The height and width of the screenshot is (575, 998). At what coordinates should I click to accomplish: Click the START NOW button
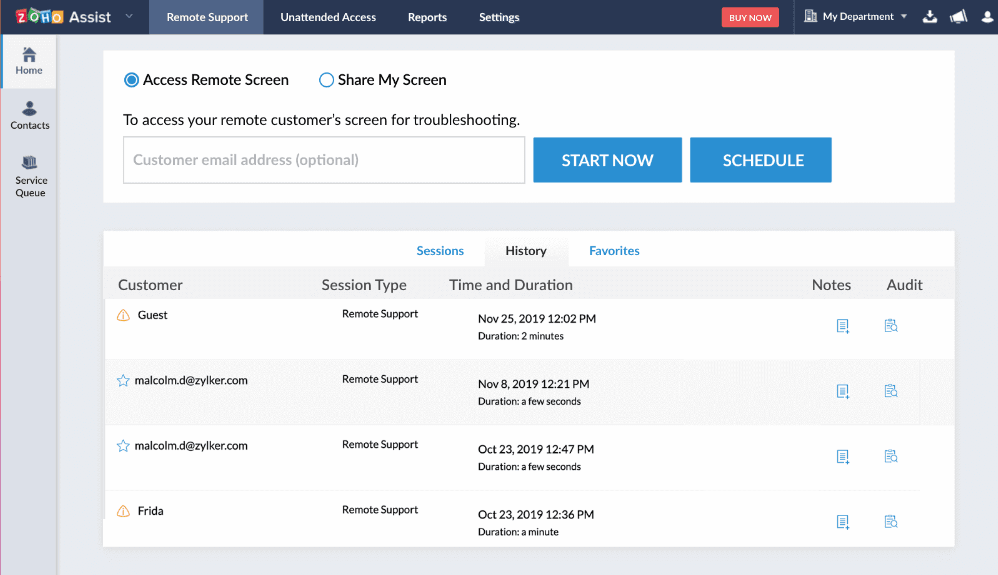(x=607, y=160)
